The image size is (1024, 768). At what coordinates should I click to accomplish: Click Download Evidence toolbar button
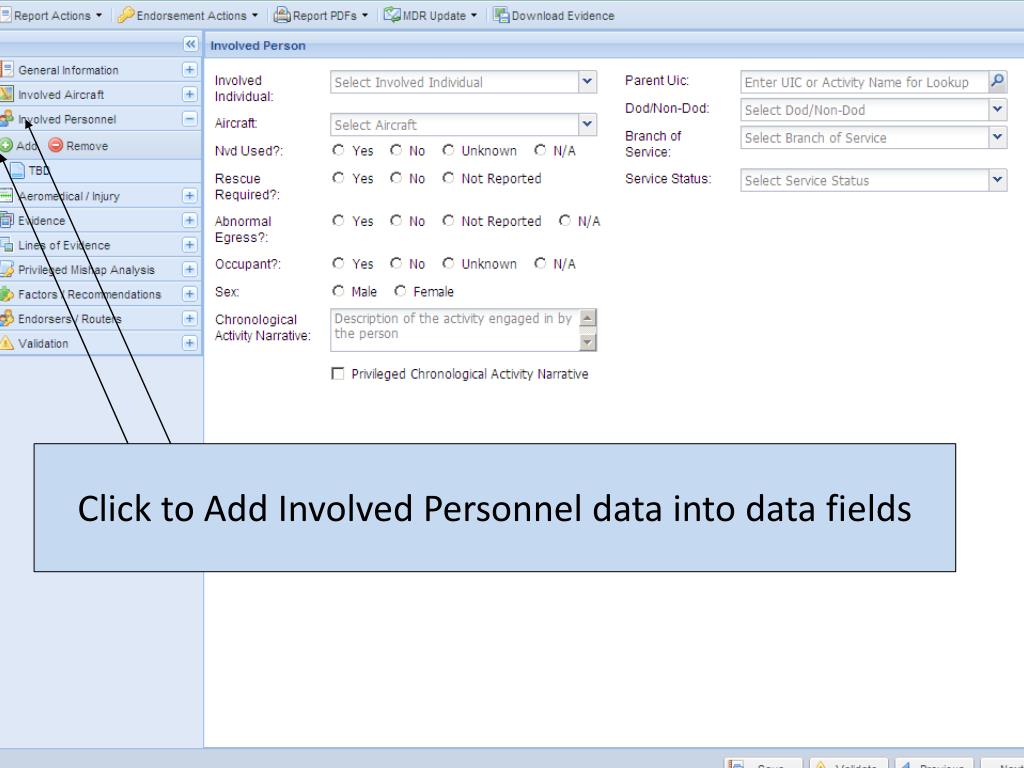(x=554, y=16)
